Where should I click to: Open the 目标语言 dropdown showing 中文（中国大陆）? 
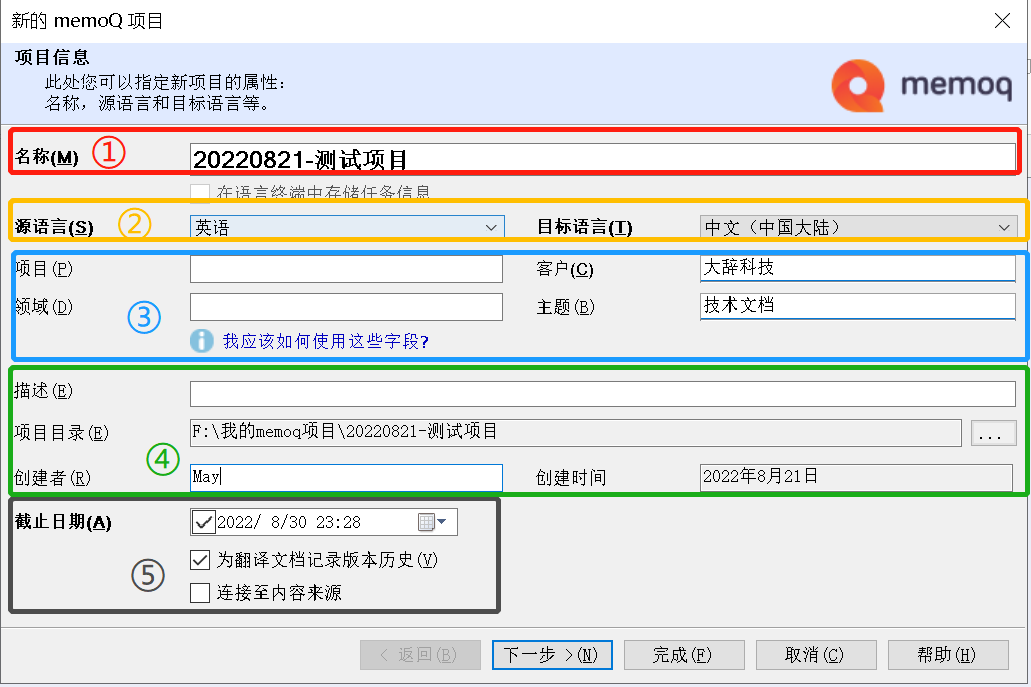(858, 227)
